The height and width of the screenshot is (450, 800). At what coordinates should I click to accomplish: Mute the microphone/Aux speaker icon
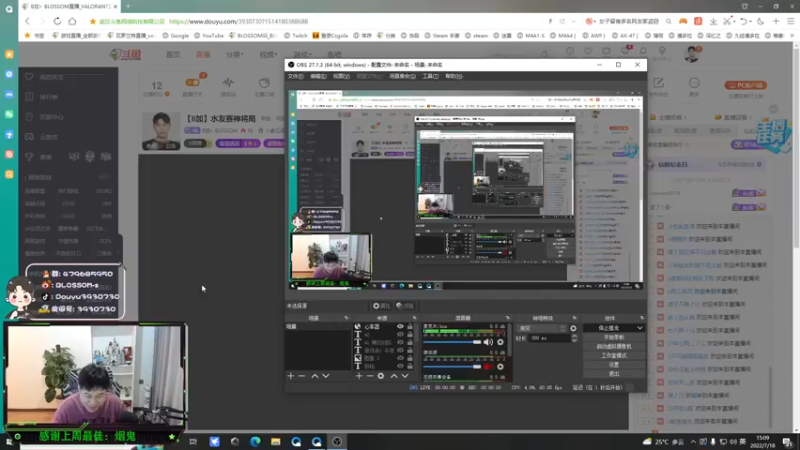[x=488, y=342]
